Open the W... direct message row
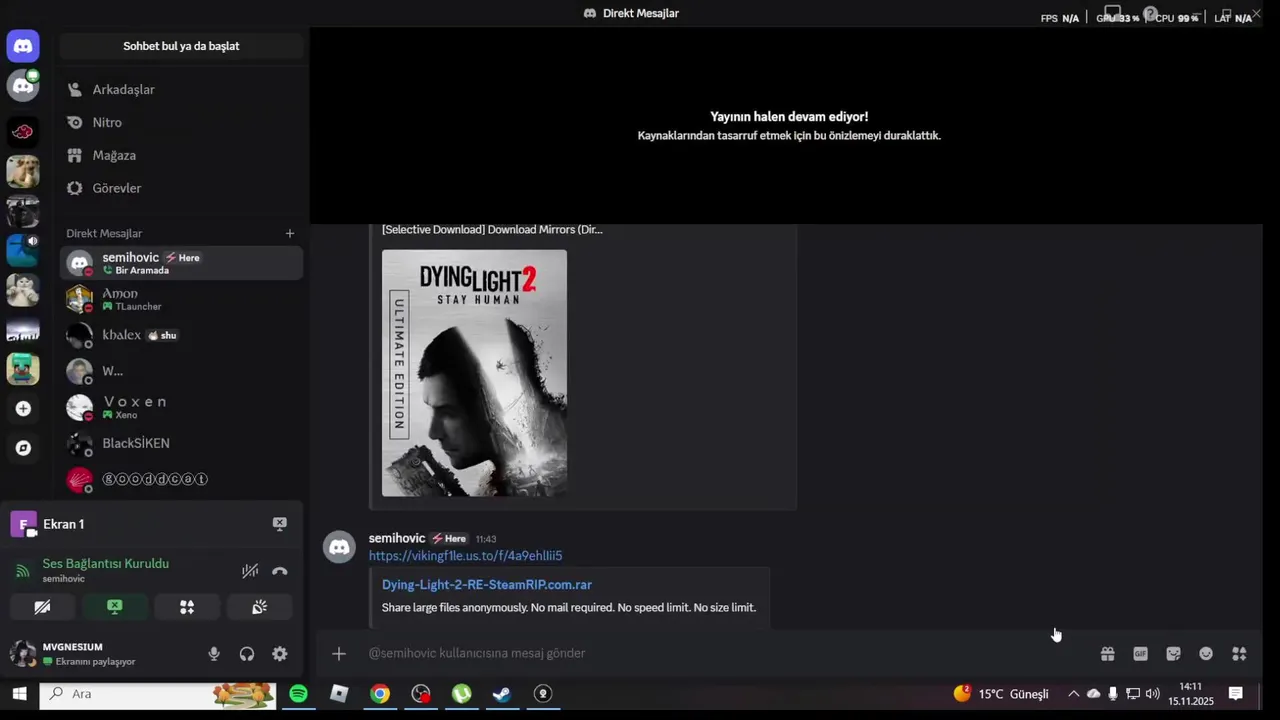The image size is (1280, 720). coord(181,371)
